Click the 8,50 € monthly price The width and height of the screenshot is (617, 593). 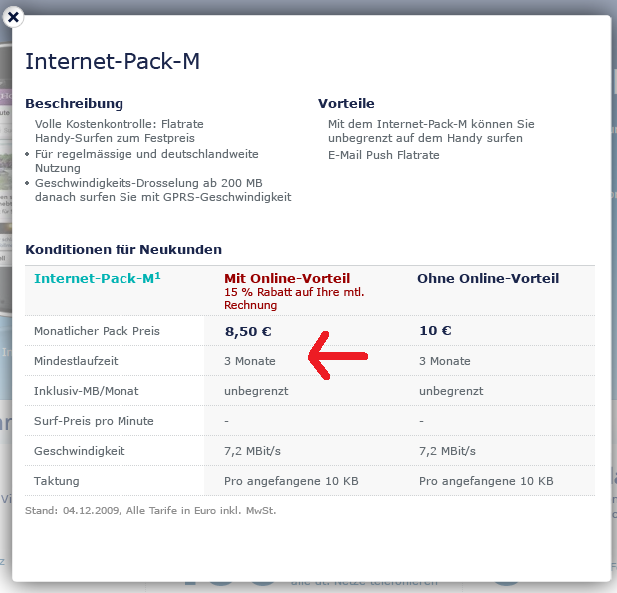248,330
